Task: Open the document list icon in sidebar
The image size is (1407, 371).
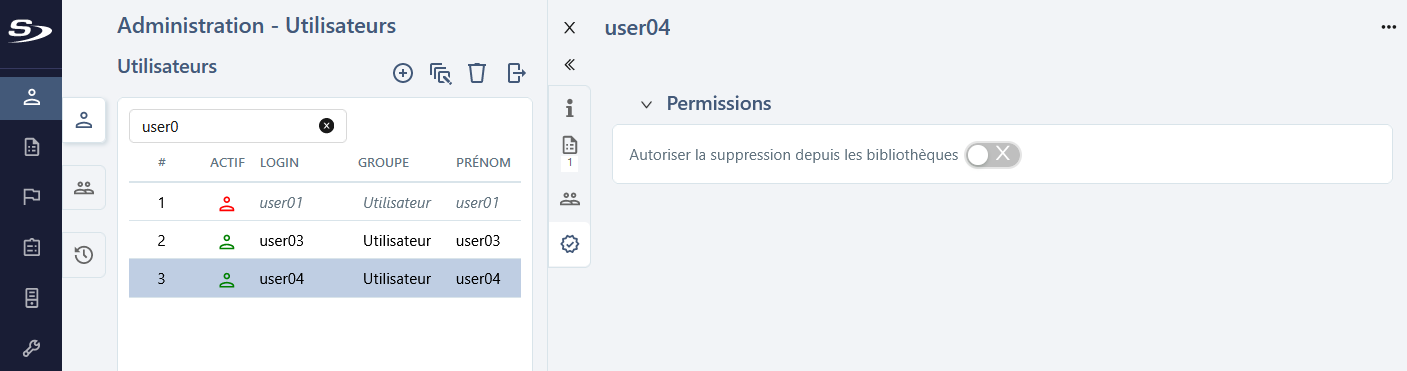Action: [31, 147]
